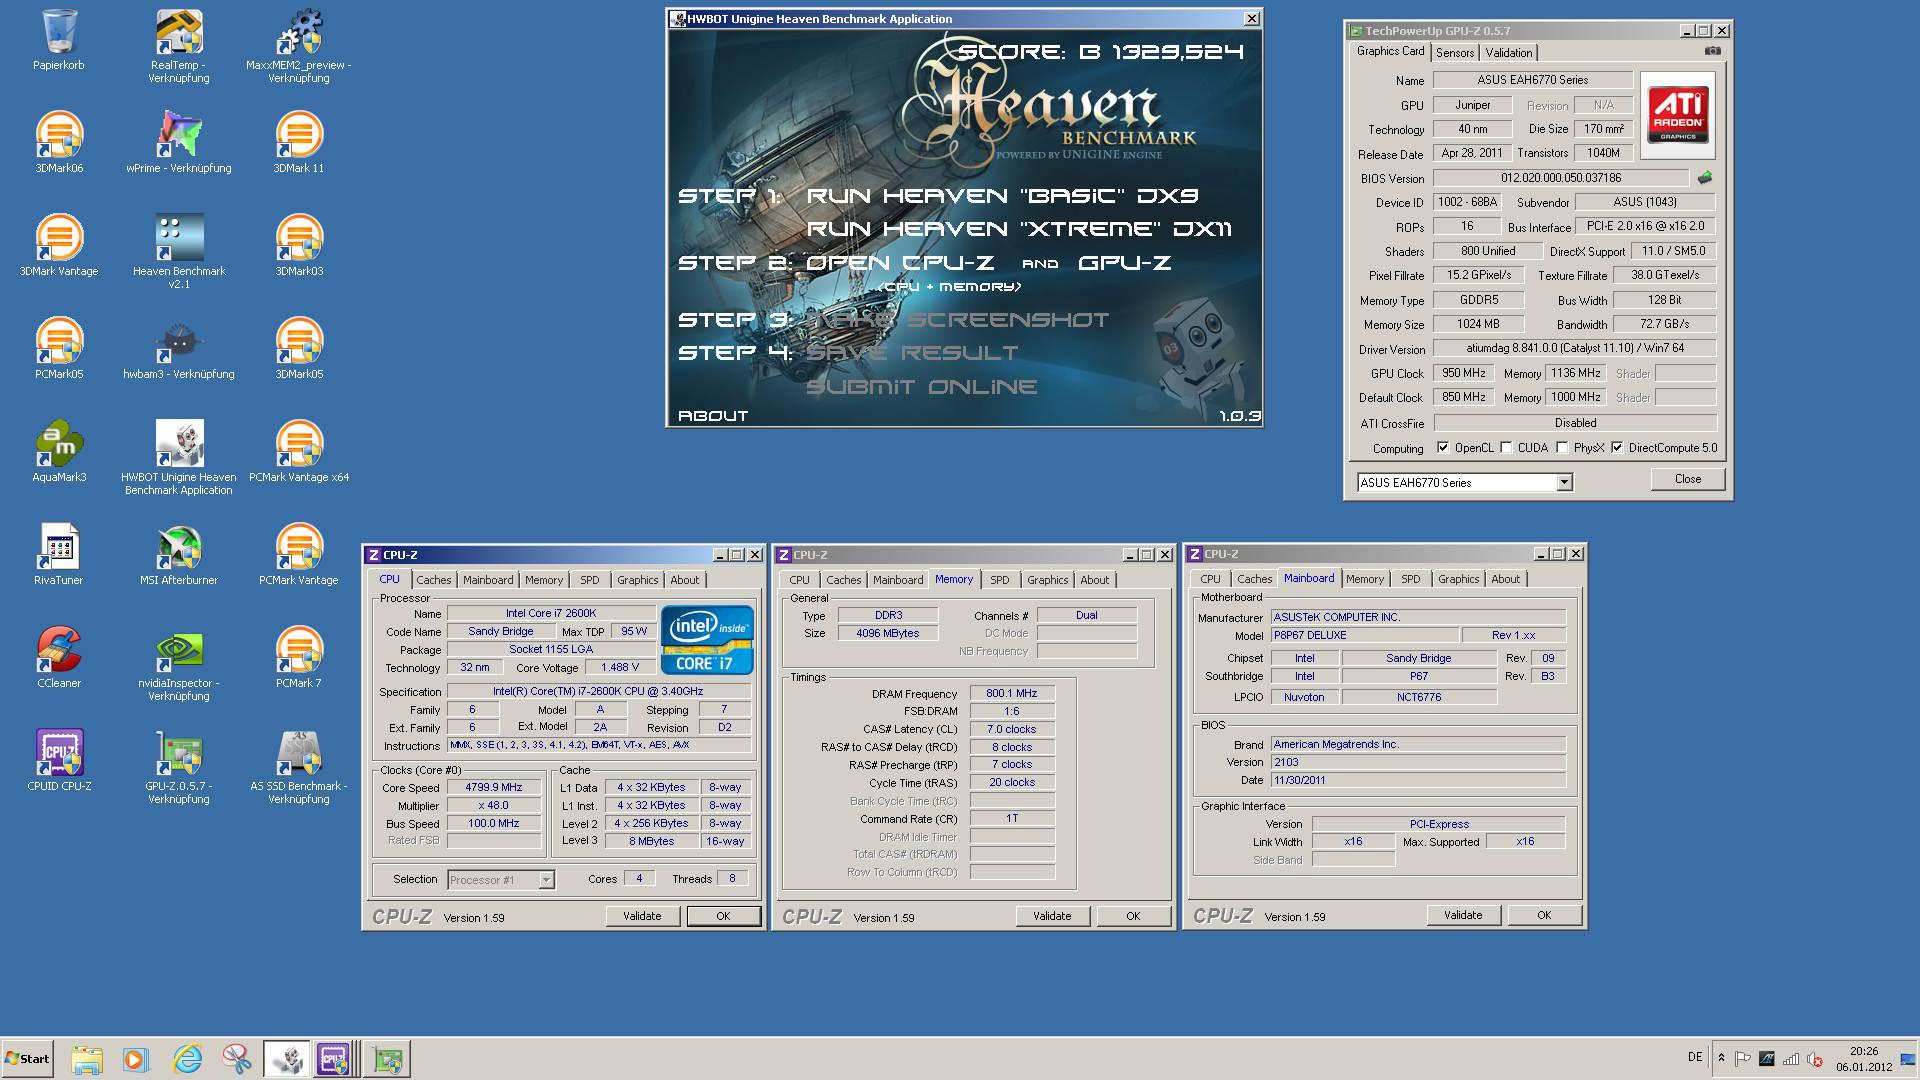Click Close button in GPU-Z

coord(1688,479)
